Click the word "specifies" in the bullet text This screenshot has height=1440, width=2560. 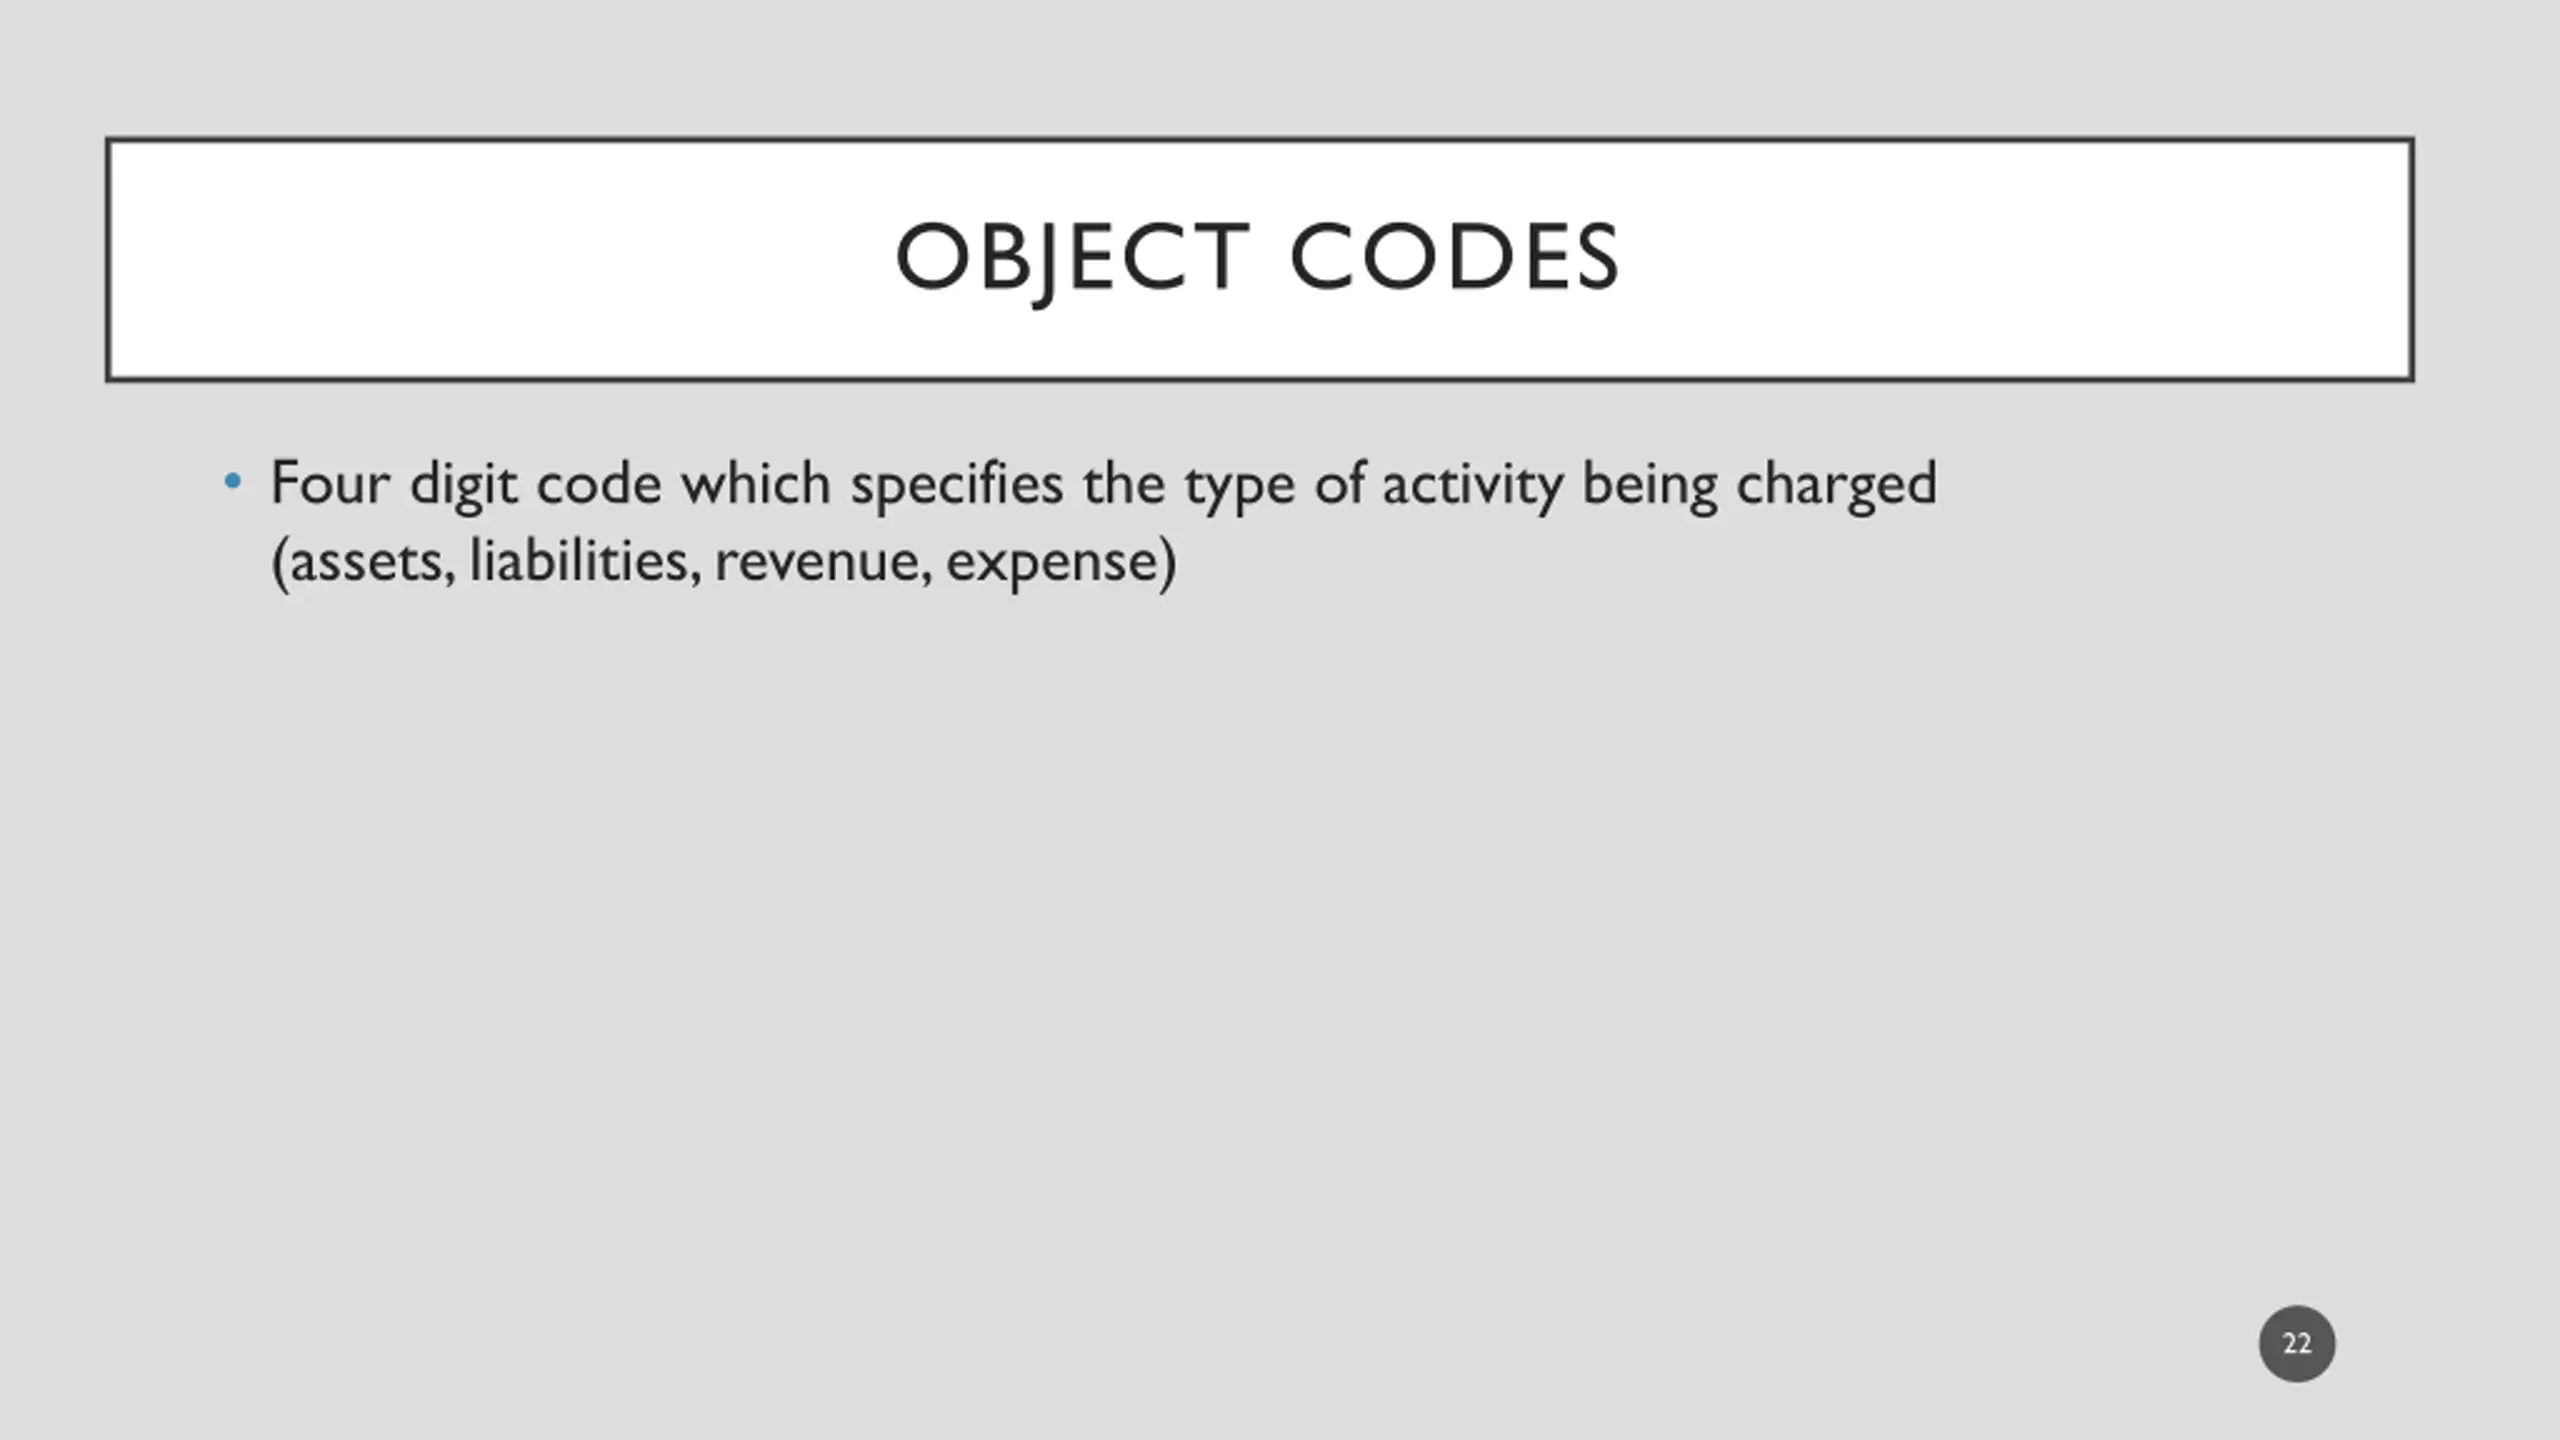coord(957,486)
